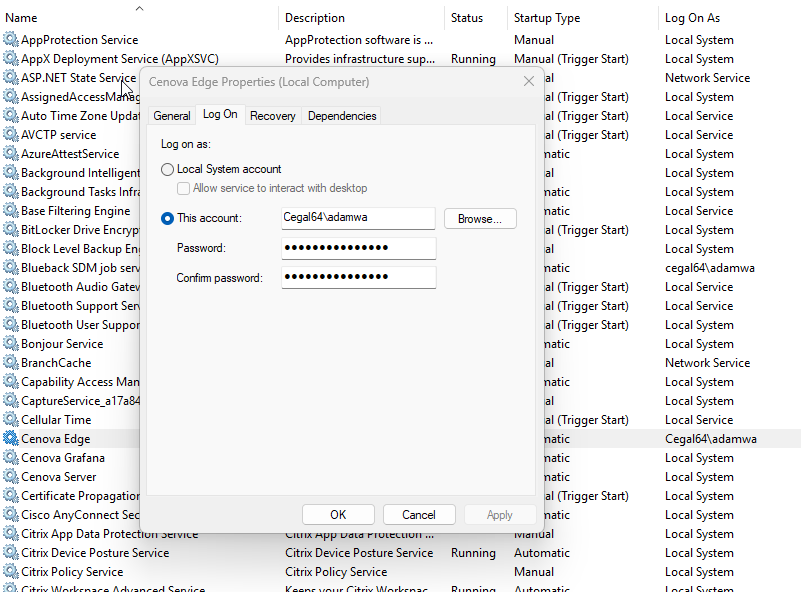Screen dimensions: 801x592
Task: Click the BranchCache service icon
Action: pyautogui.click(x=9, y=362)
